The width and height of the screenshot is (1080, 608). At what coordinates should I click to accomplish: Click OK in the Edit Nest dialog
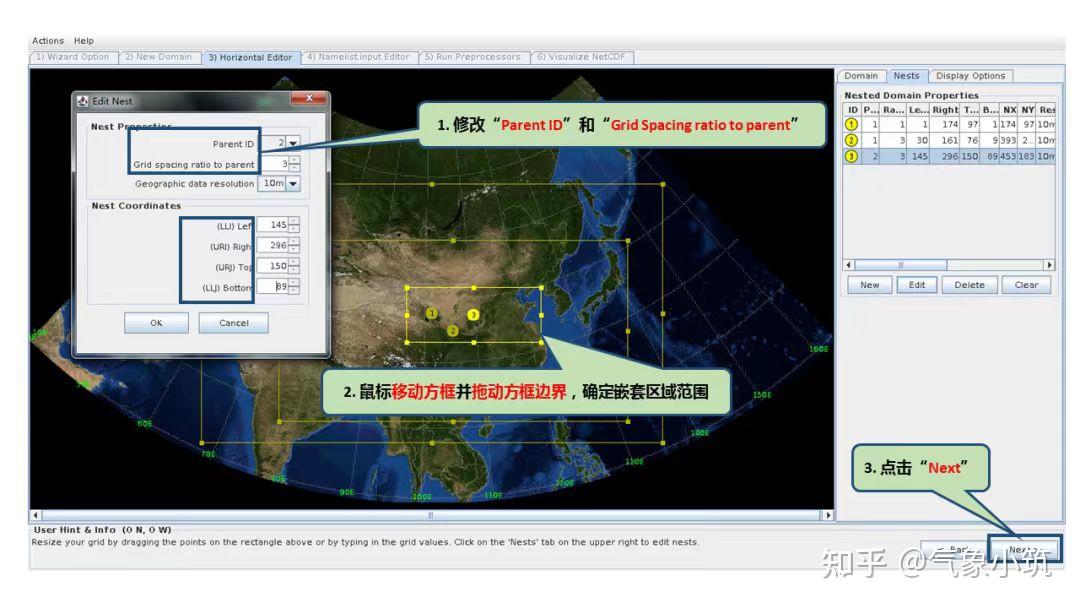pos(156,322)
